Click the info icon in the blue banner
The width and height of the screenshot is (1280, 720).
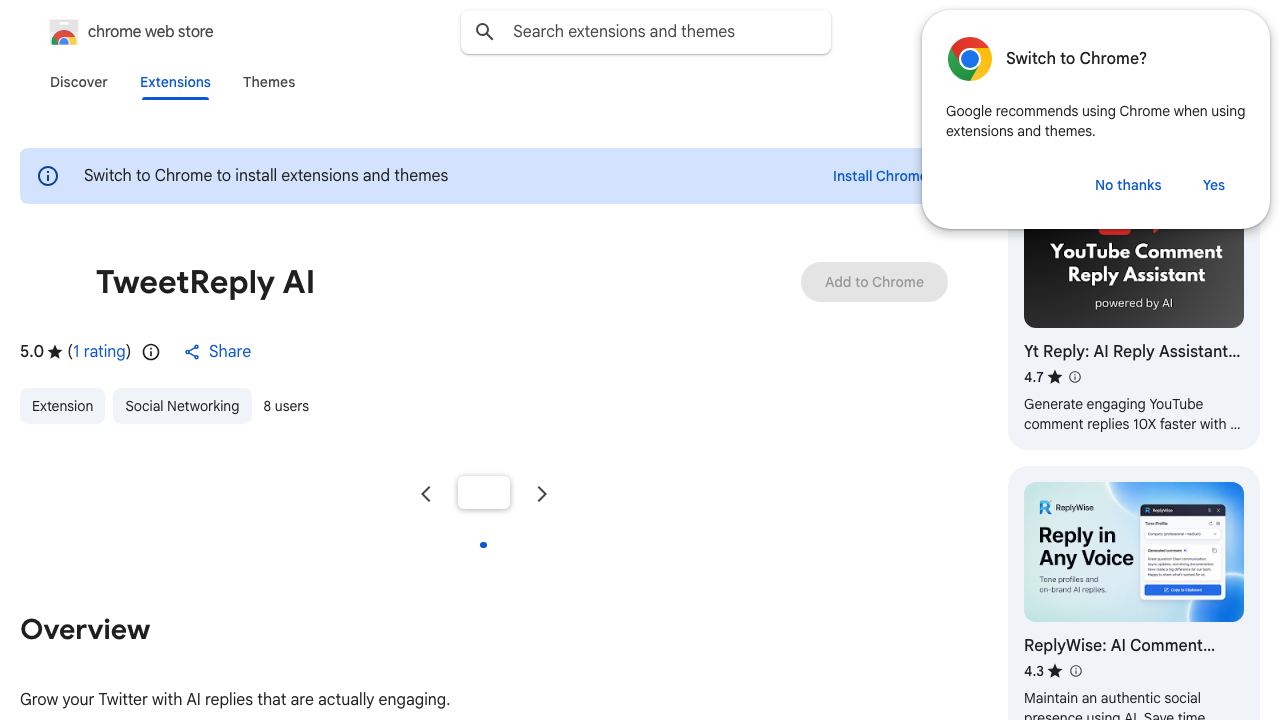pyautogui.click(x=48, y=176)
